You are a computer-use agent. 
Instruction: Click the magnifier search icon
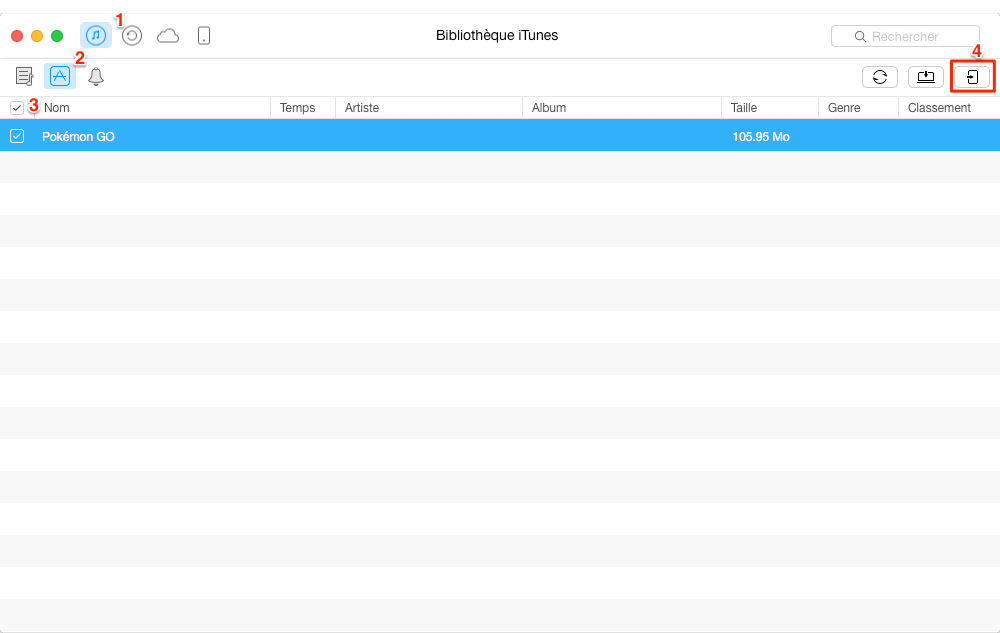[860, 37]
